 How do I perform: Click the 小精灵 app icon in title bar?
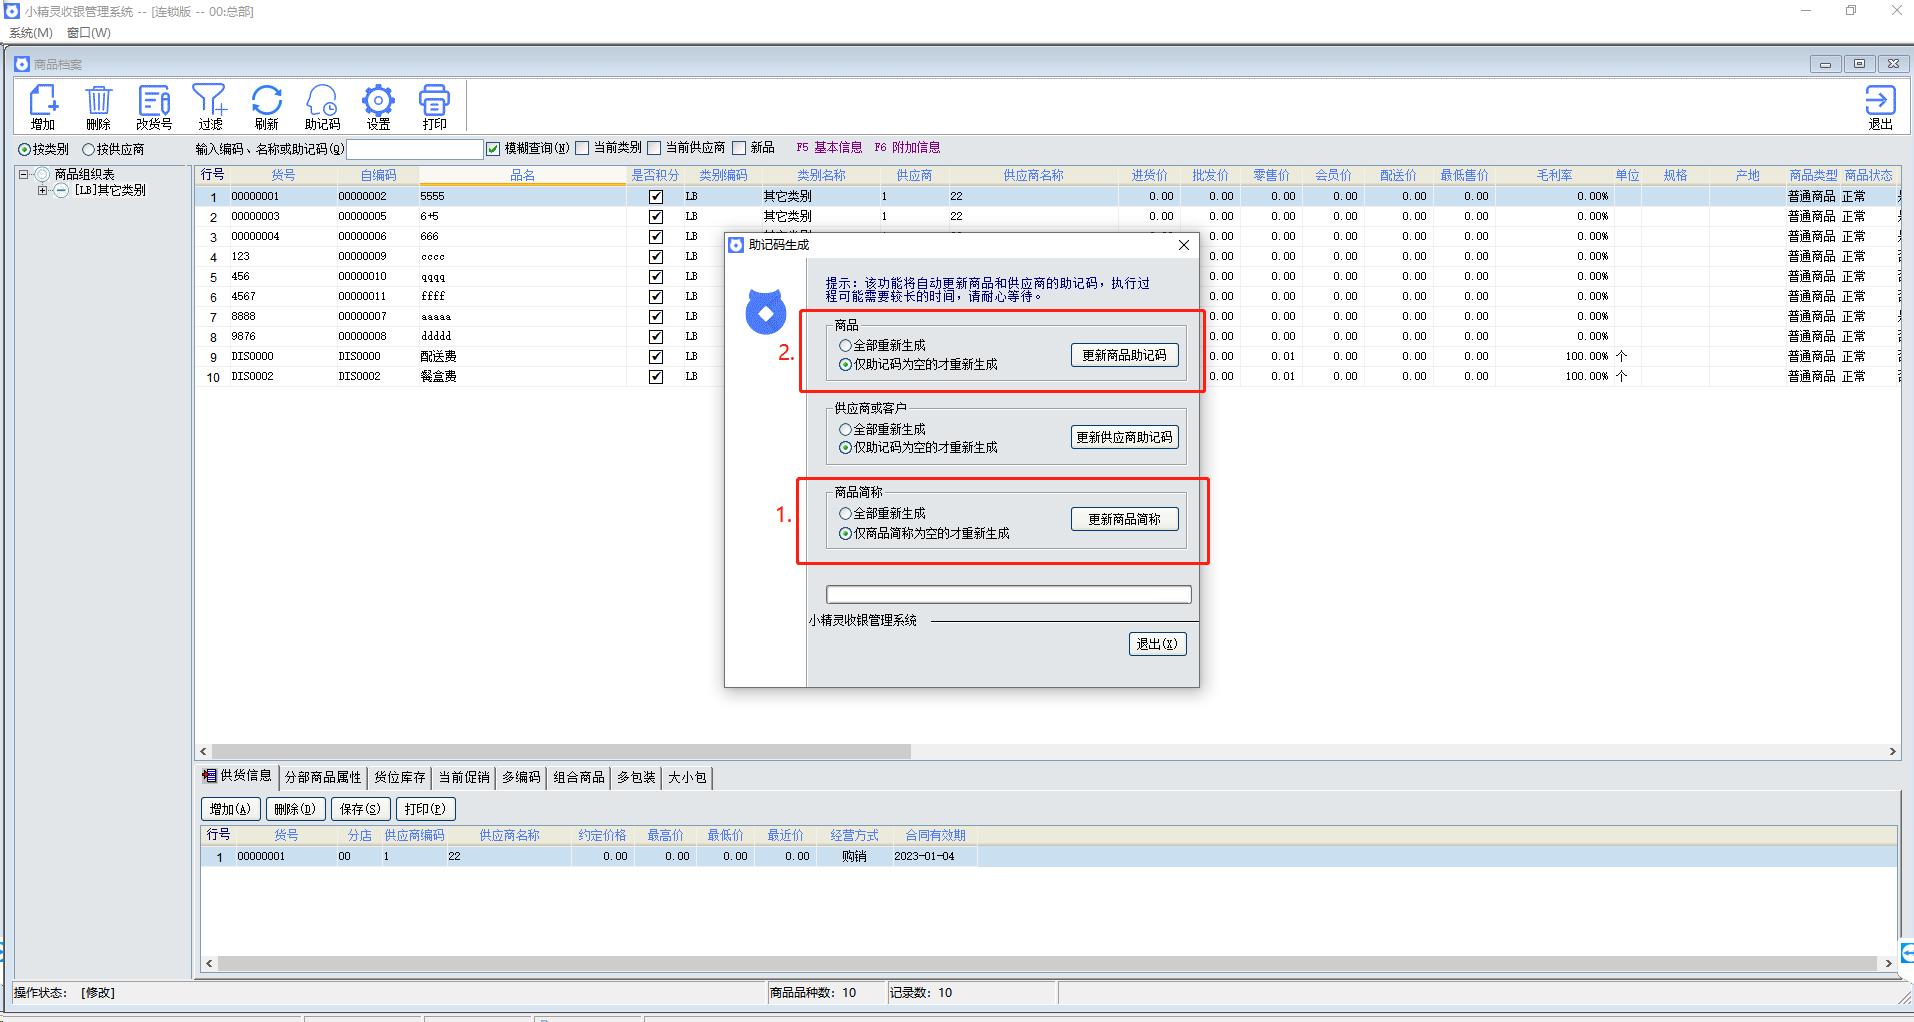12,11
